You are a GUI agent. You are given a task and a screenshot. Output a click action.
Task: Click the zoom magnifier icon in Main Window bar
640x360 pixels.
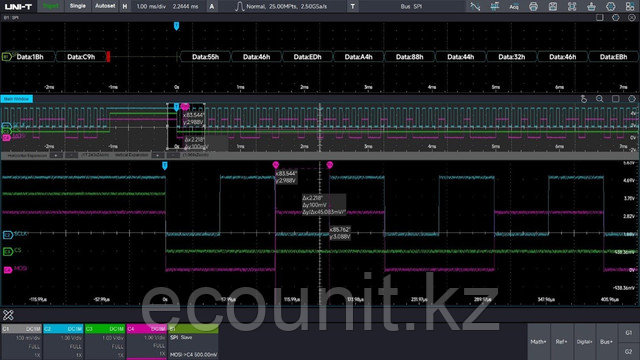pos(600,99)
